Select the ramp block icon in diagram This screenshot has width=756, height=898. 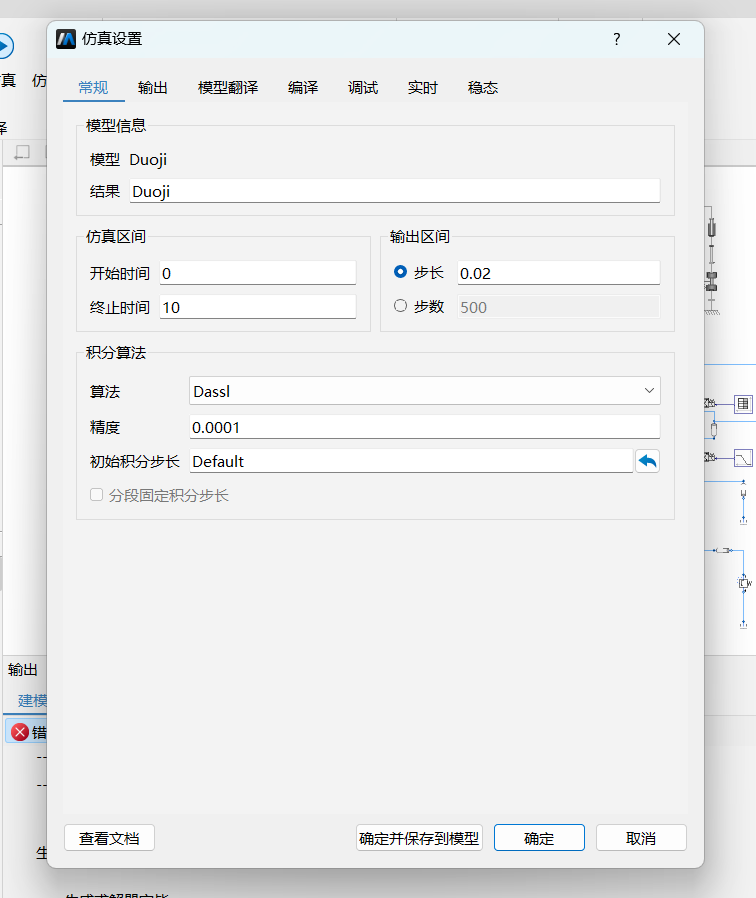(743, 458)
